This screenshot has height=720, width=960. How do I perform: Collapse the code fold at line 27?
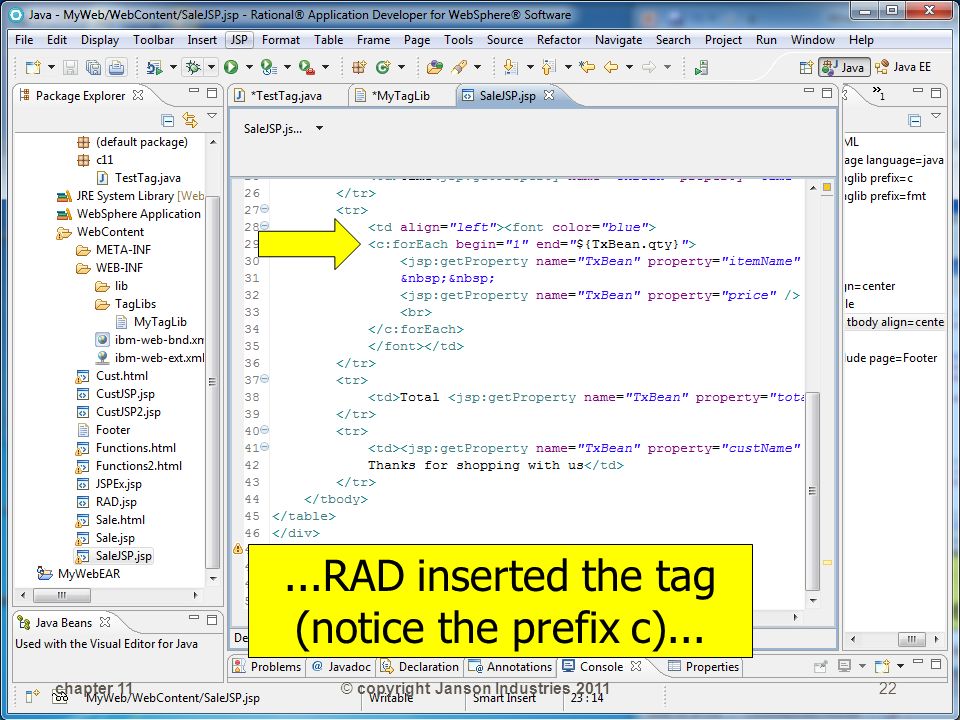point(265,209)
